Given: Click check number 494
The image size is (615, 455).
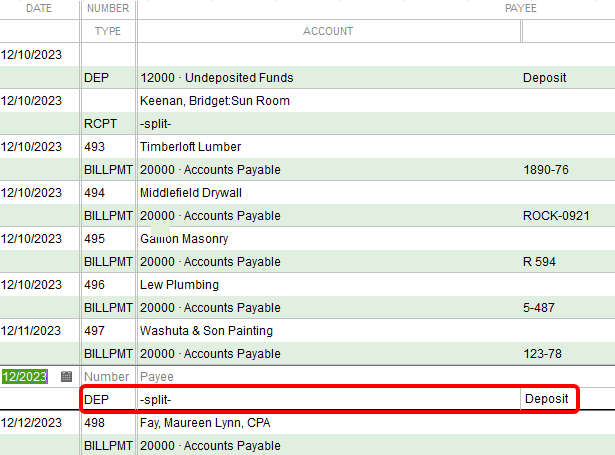Looking at the screenshot, I should (x=95, y=193).
